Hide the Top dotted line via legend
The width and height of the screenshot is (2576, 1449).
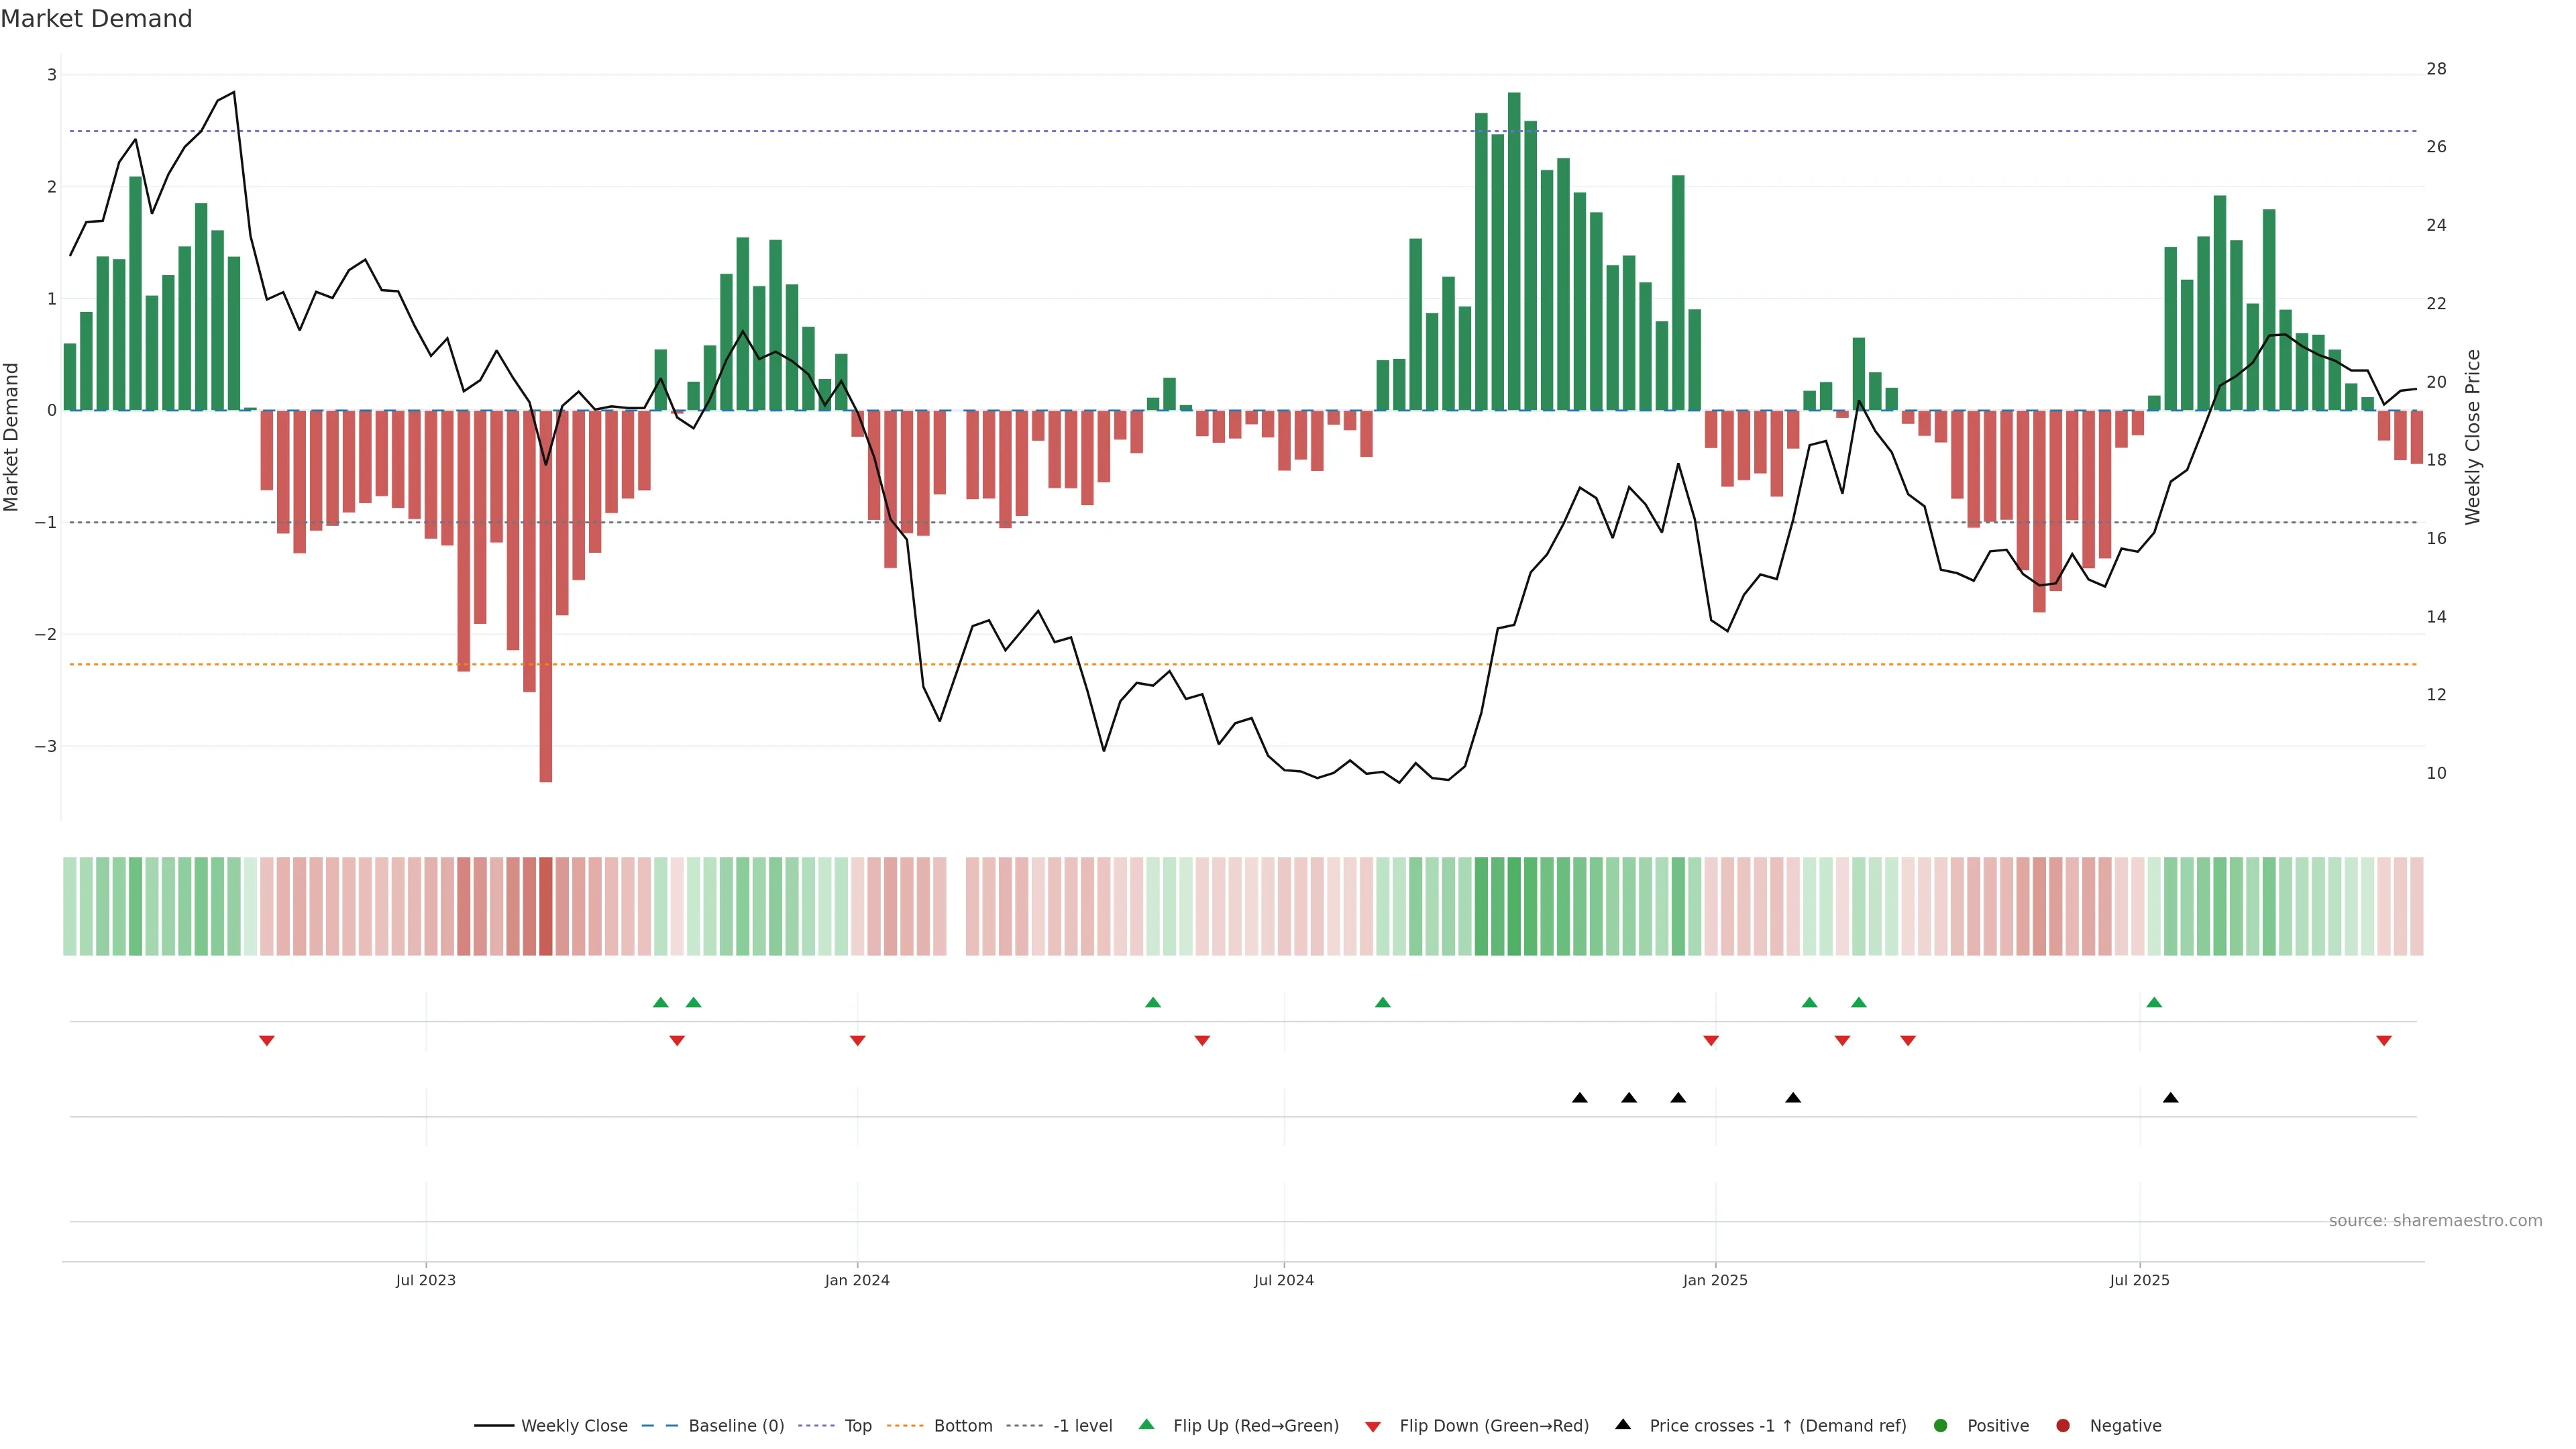pos(857,1425)
